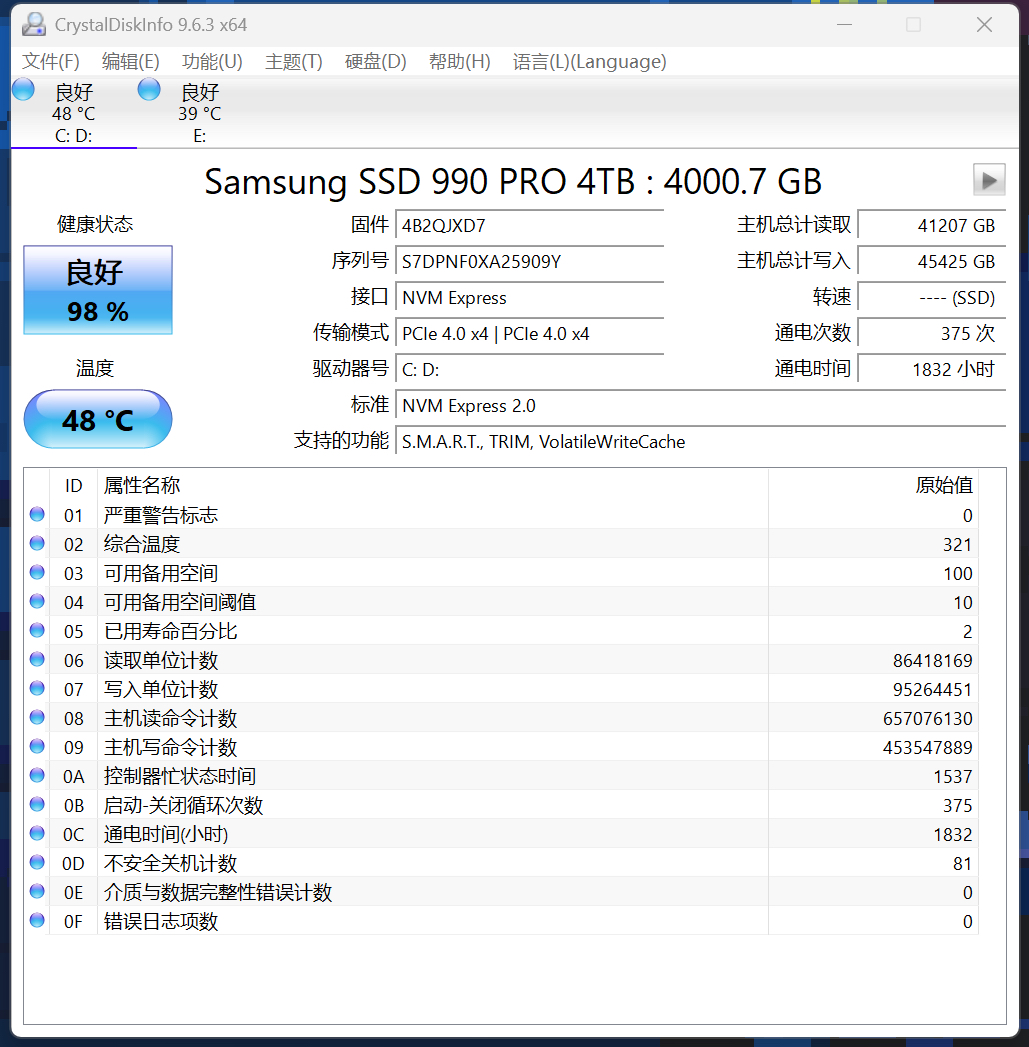Click the serial number field showing S7DPNF0XA25909Y
Image resolution: width=1029 pixels, height=1047 pixels.
tap(529, 263)
